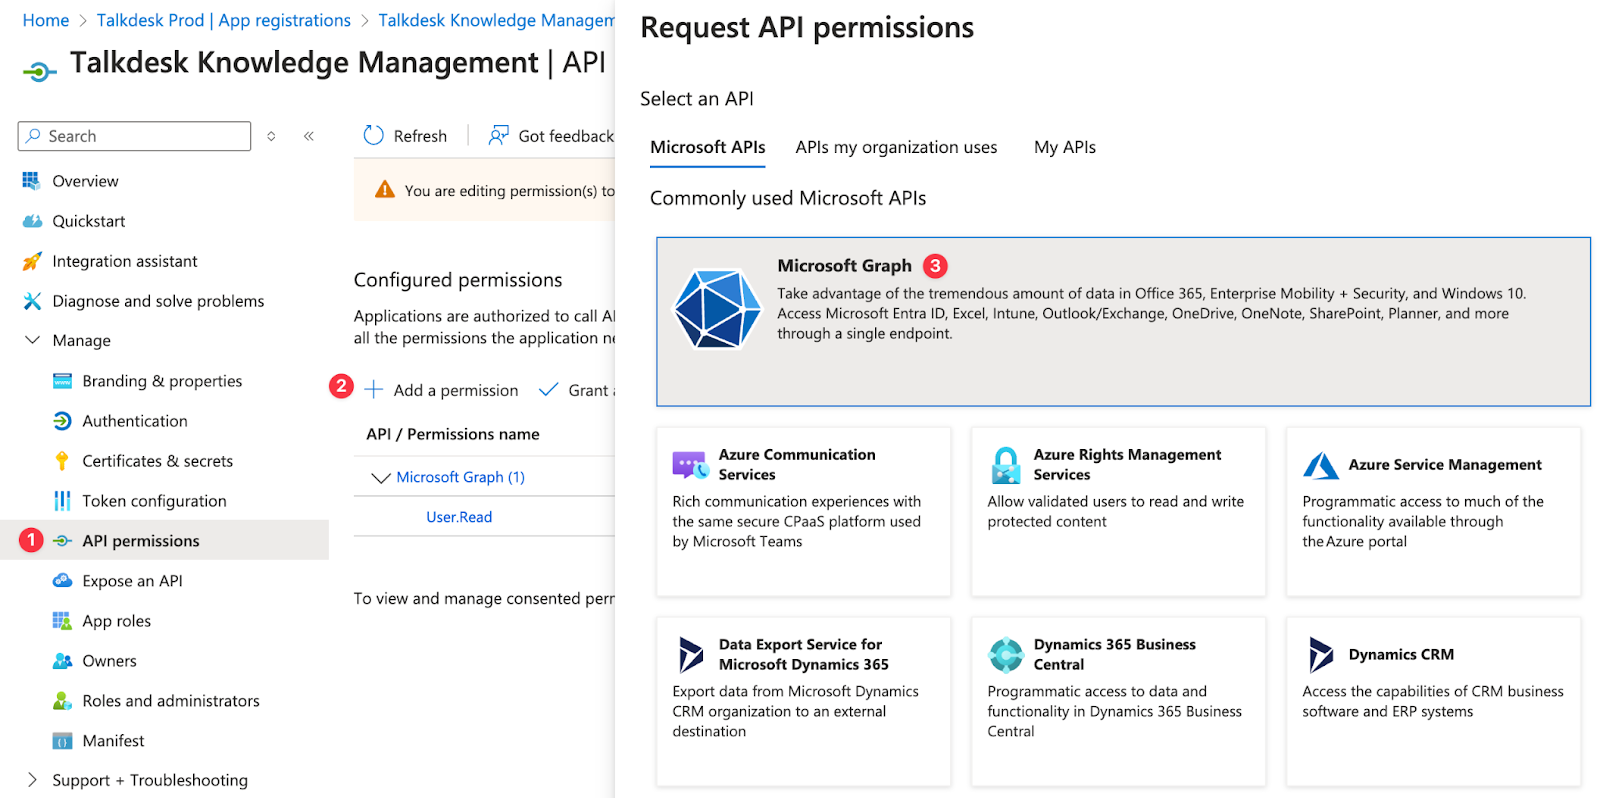Open Talkdesk Knowledge Management breadcrumb link
Viewport: 1600px width, 798px height.
pos(496,20)
